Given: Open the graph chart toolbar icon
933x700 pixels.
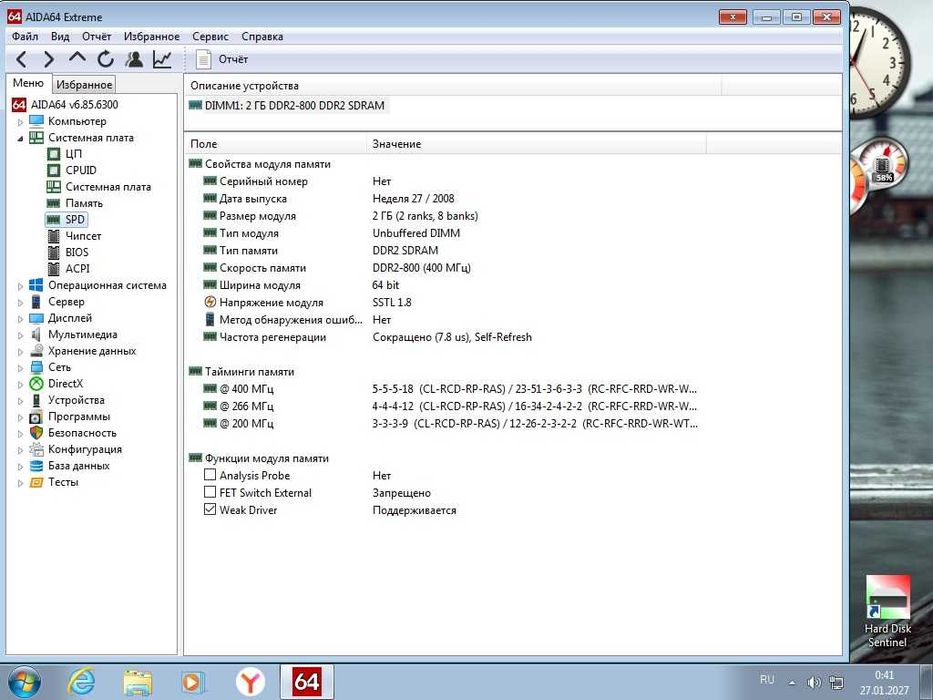Looking at the screenshot, I should [162, 59].
